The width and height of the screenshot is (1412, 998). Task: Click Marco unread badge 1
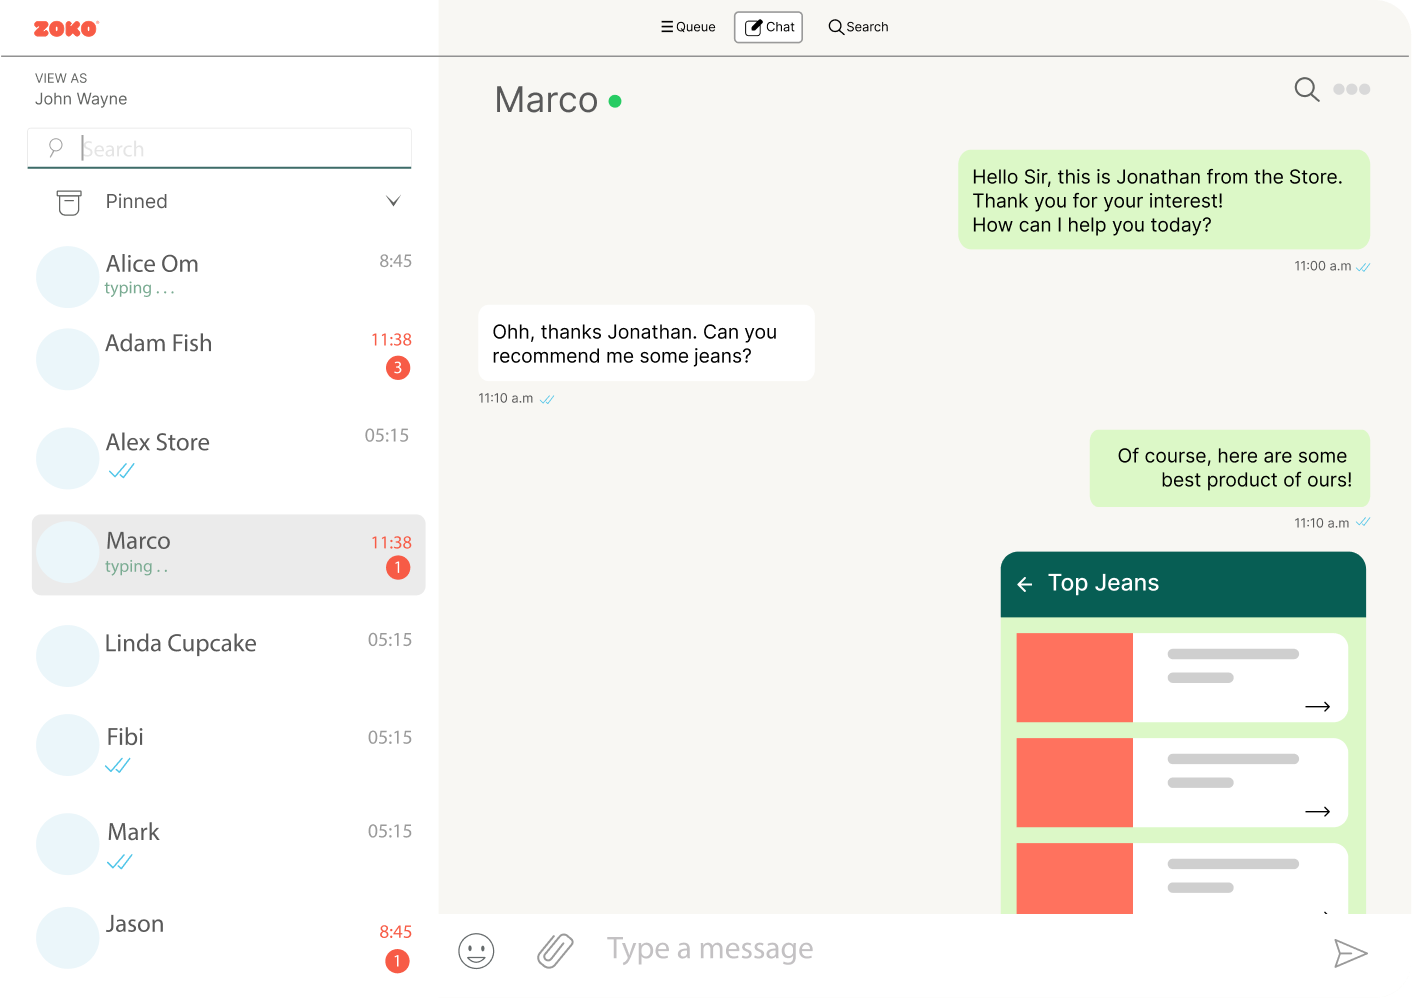(398, 568)
